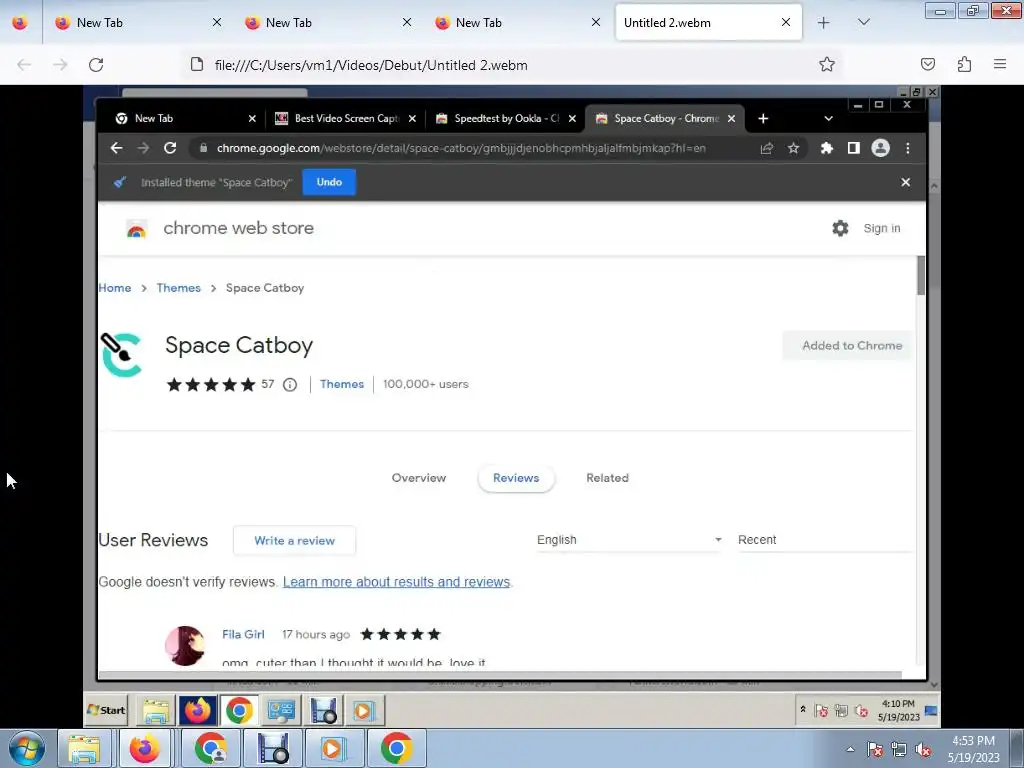
Task: Click Chrome icon in recorded taskbar
Action: click(239, 711)
